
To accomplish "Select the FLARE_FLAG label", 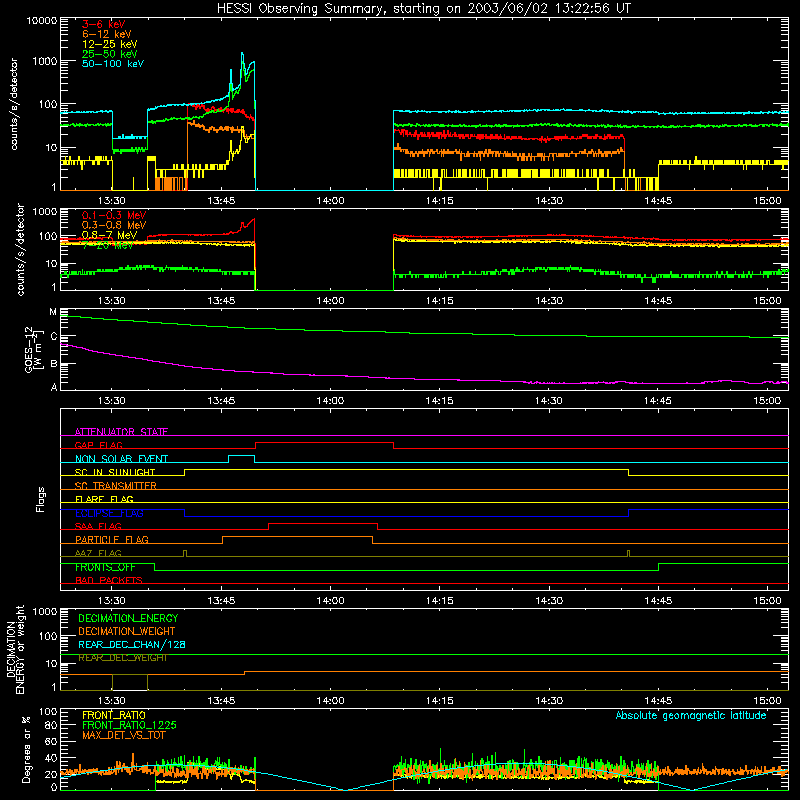I will tap(104, 499).
